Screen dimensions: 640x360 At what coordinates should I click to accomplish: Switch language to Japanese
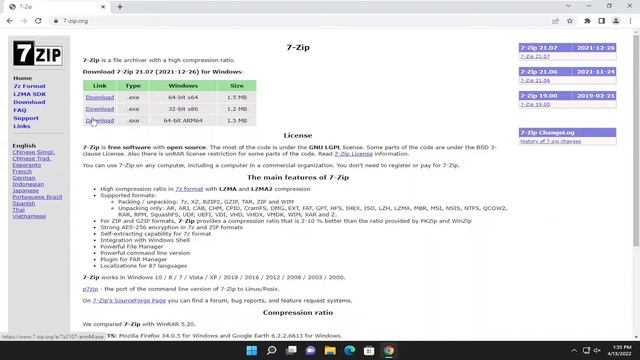(x=25, y=191)
